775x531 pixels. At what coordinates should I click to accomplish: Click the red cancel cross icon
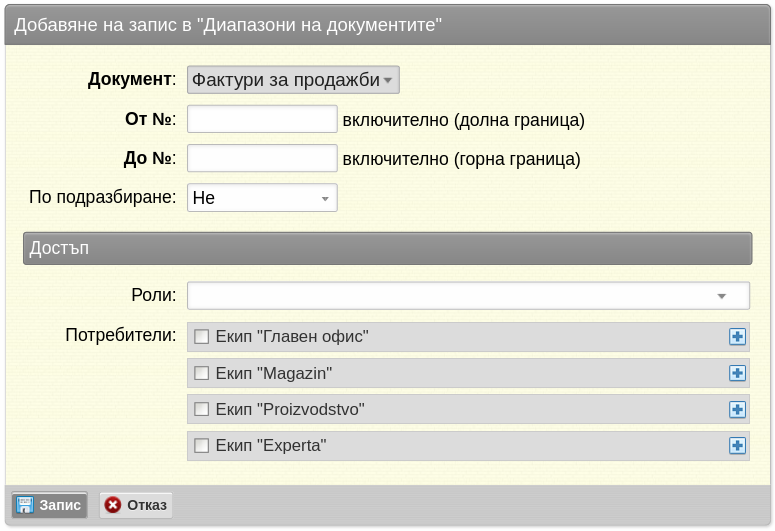tap(113, 505)
